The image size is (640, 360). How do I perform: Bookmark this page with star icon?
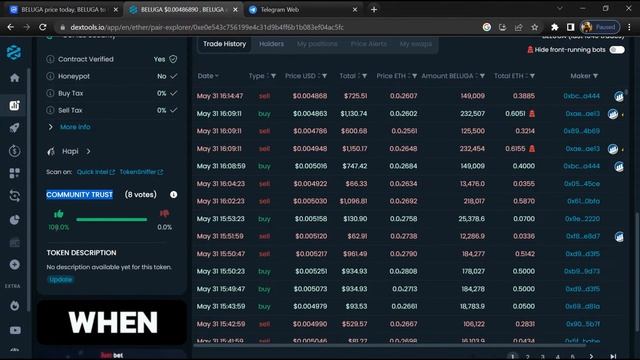[x=535, y=27]
